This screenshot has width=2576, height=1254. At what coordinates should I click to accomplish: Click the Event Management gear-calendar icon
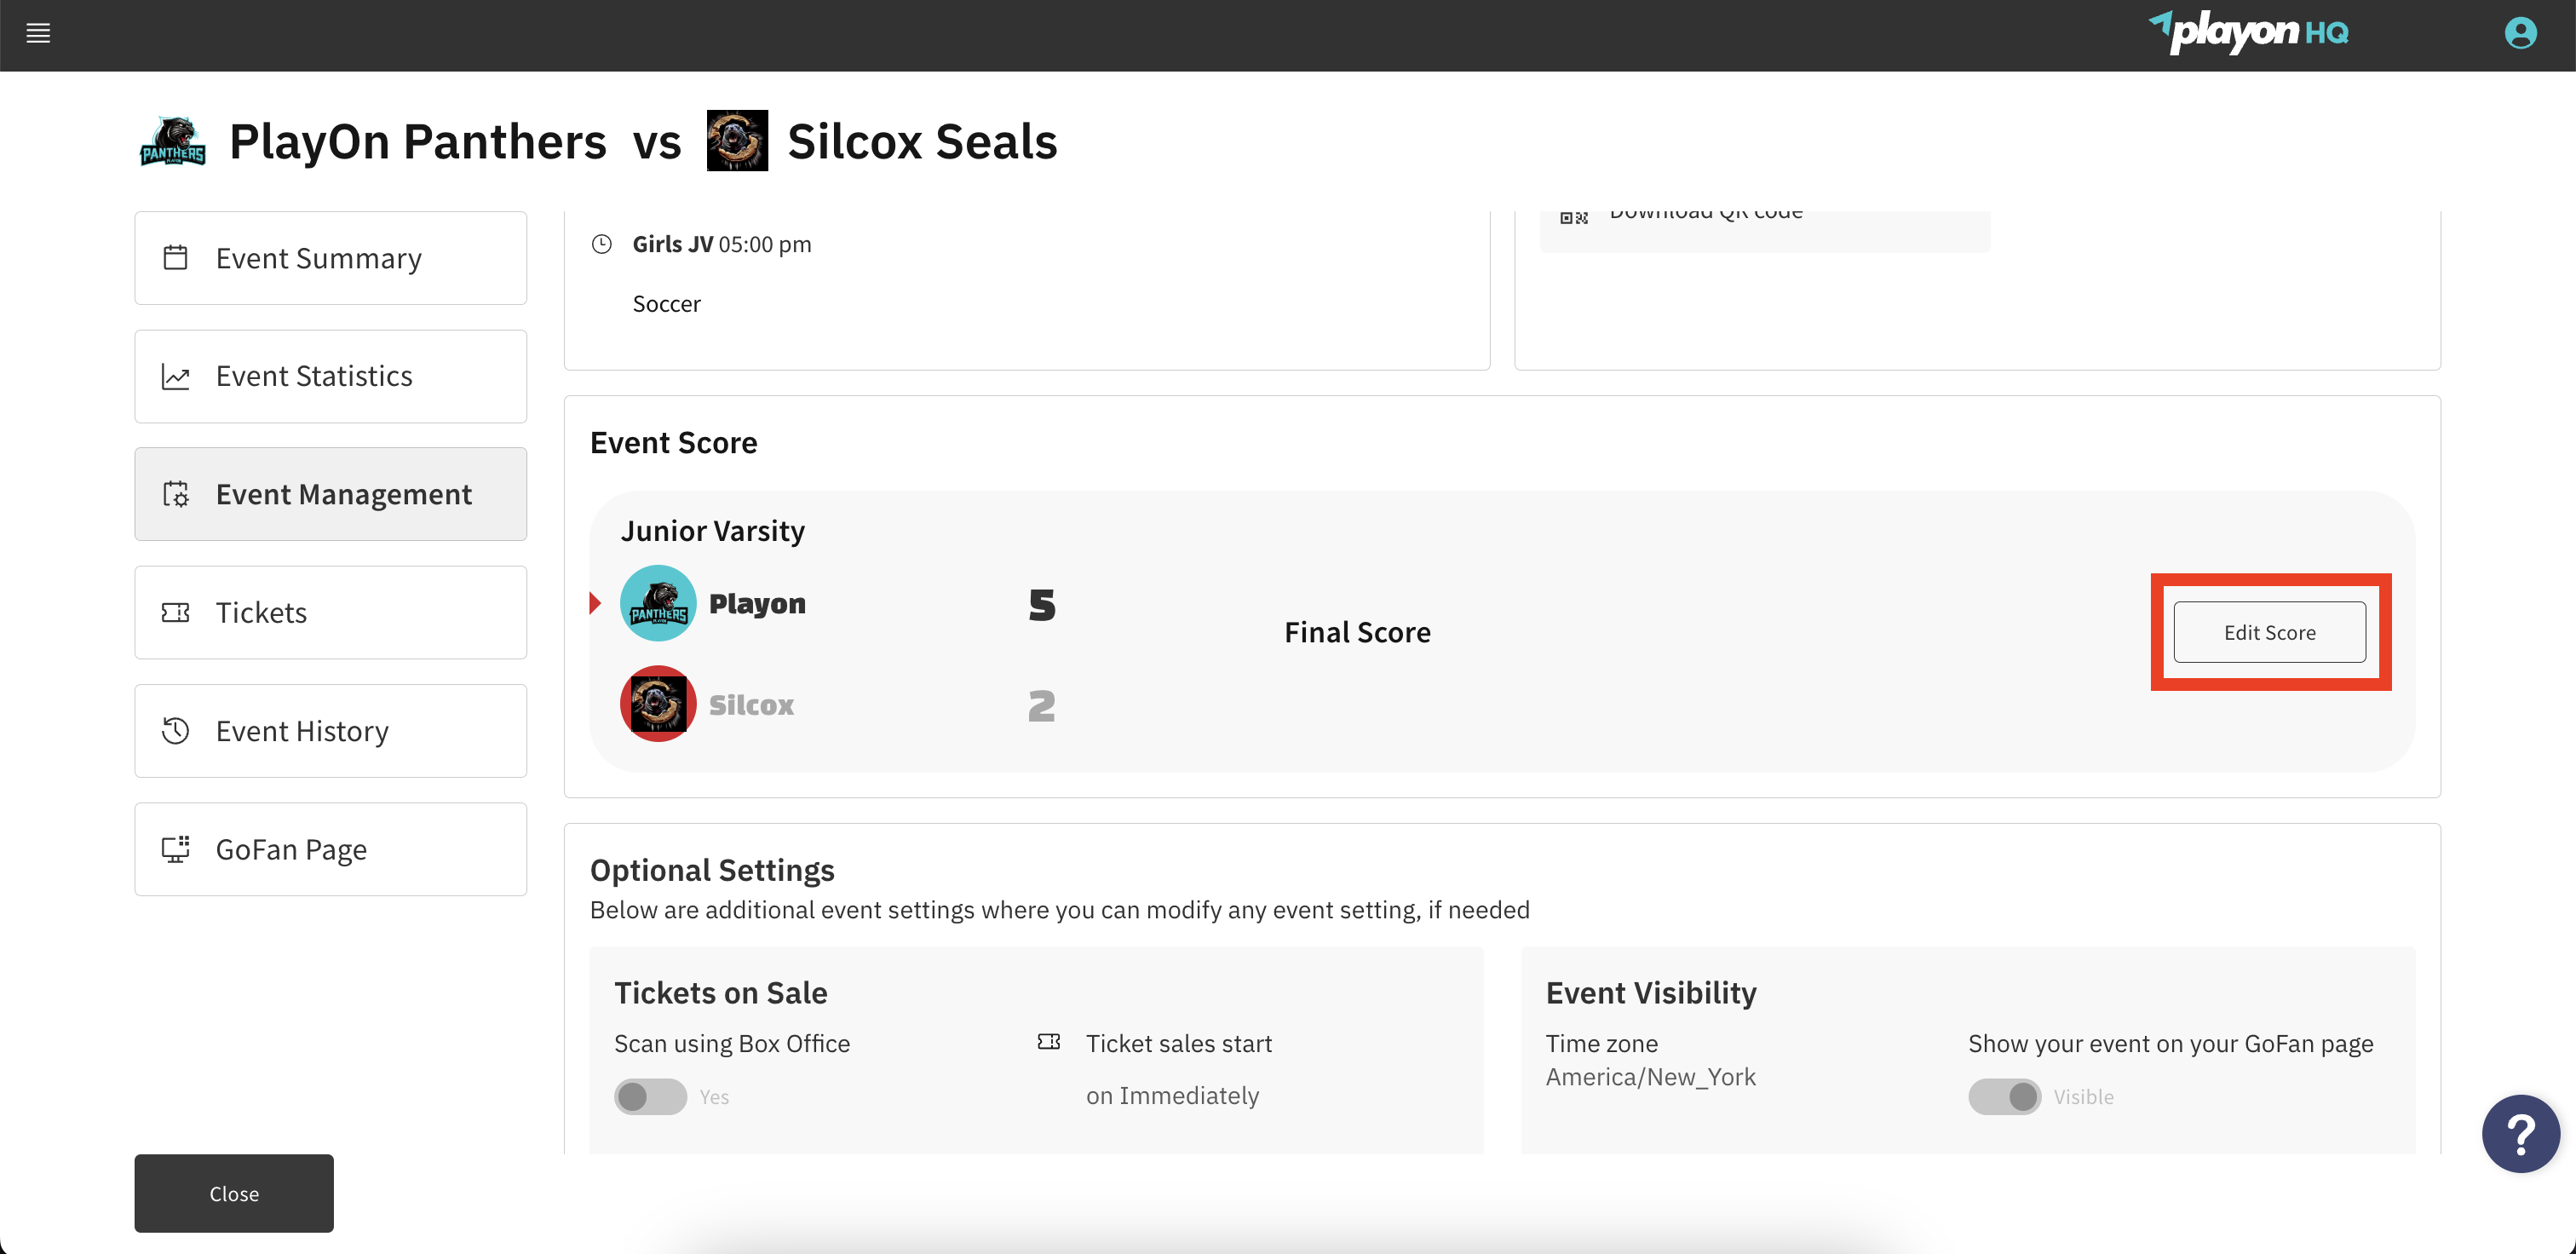176,493
